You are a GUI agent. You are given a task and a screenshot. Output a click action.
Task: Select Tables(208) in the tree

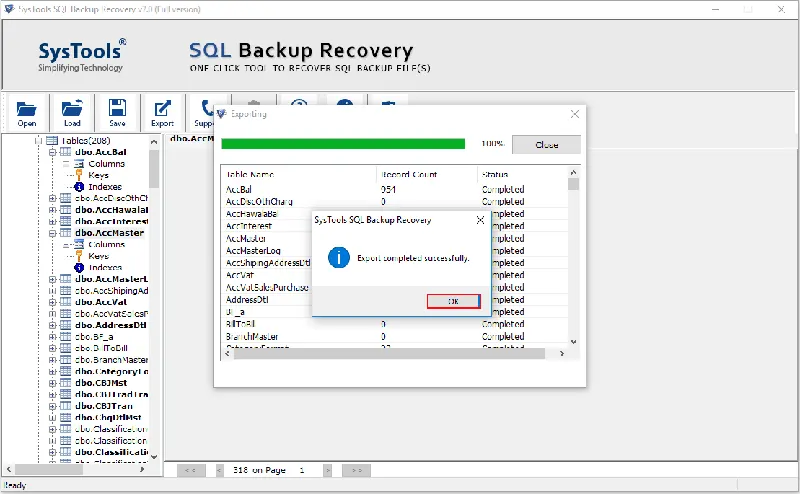click(x=86, y=140)
